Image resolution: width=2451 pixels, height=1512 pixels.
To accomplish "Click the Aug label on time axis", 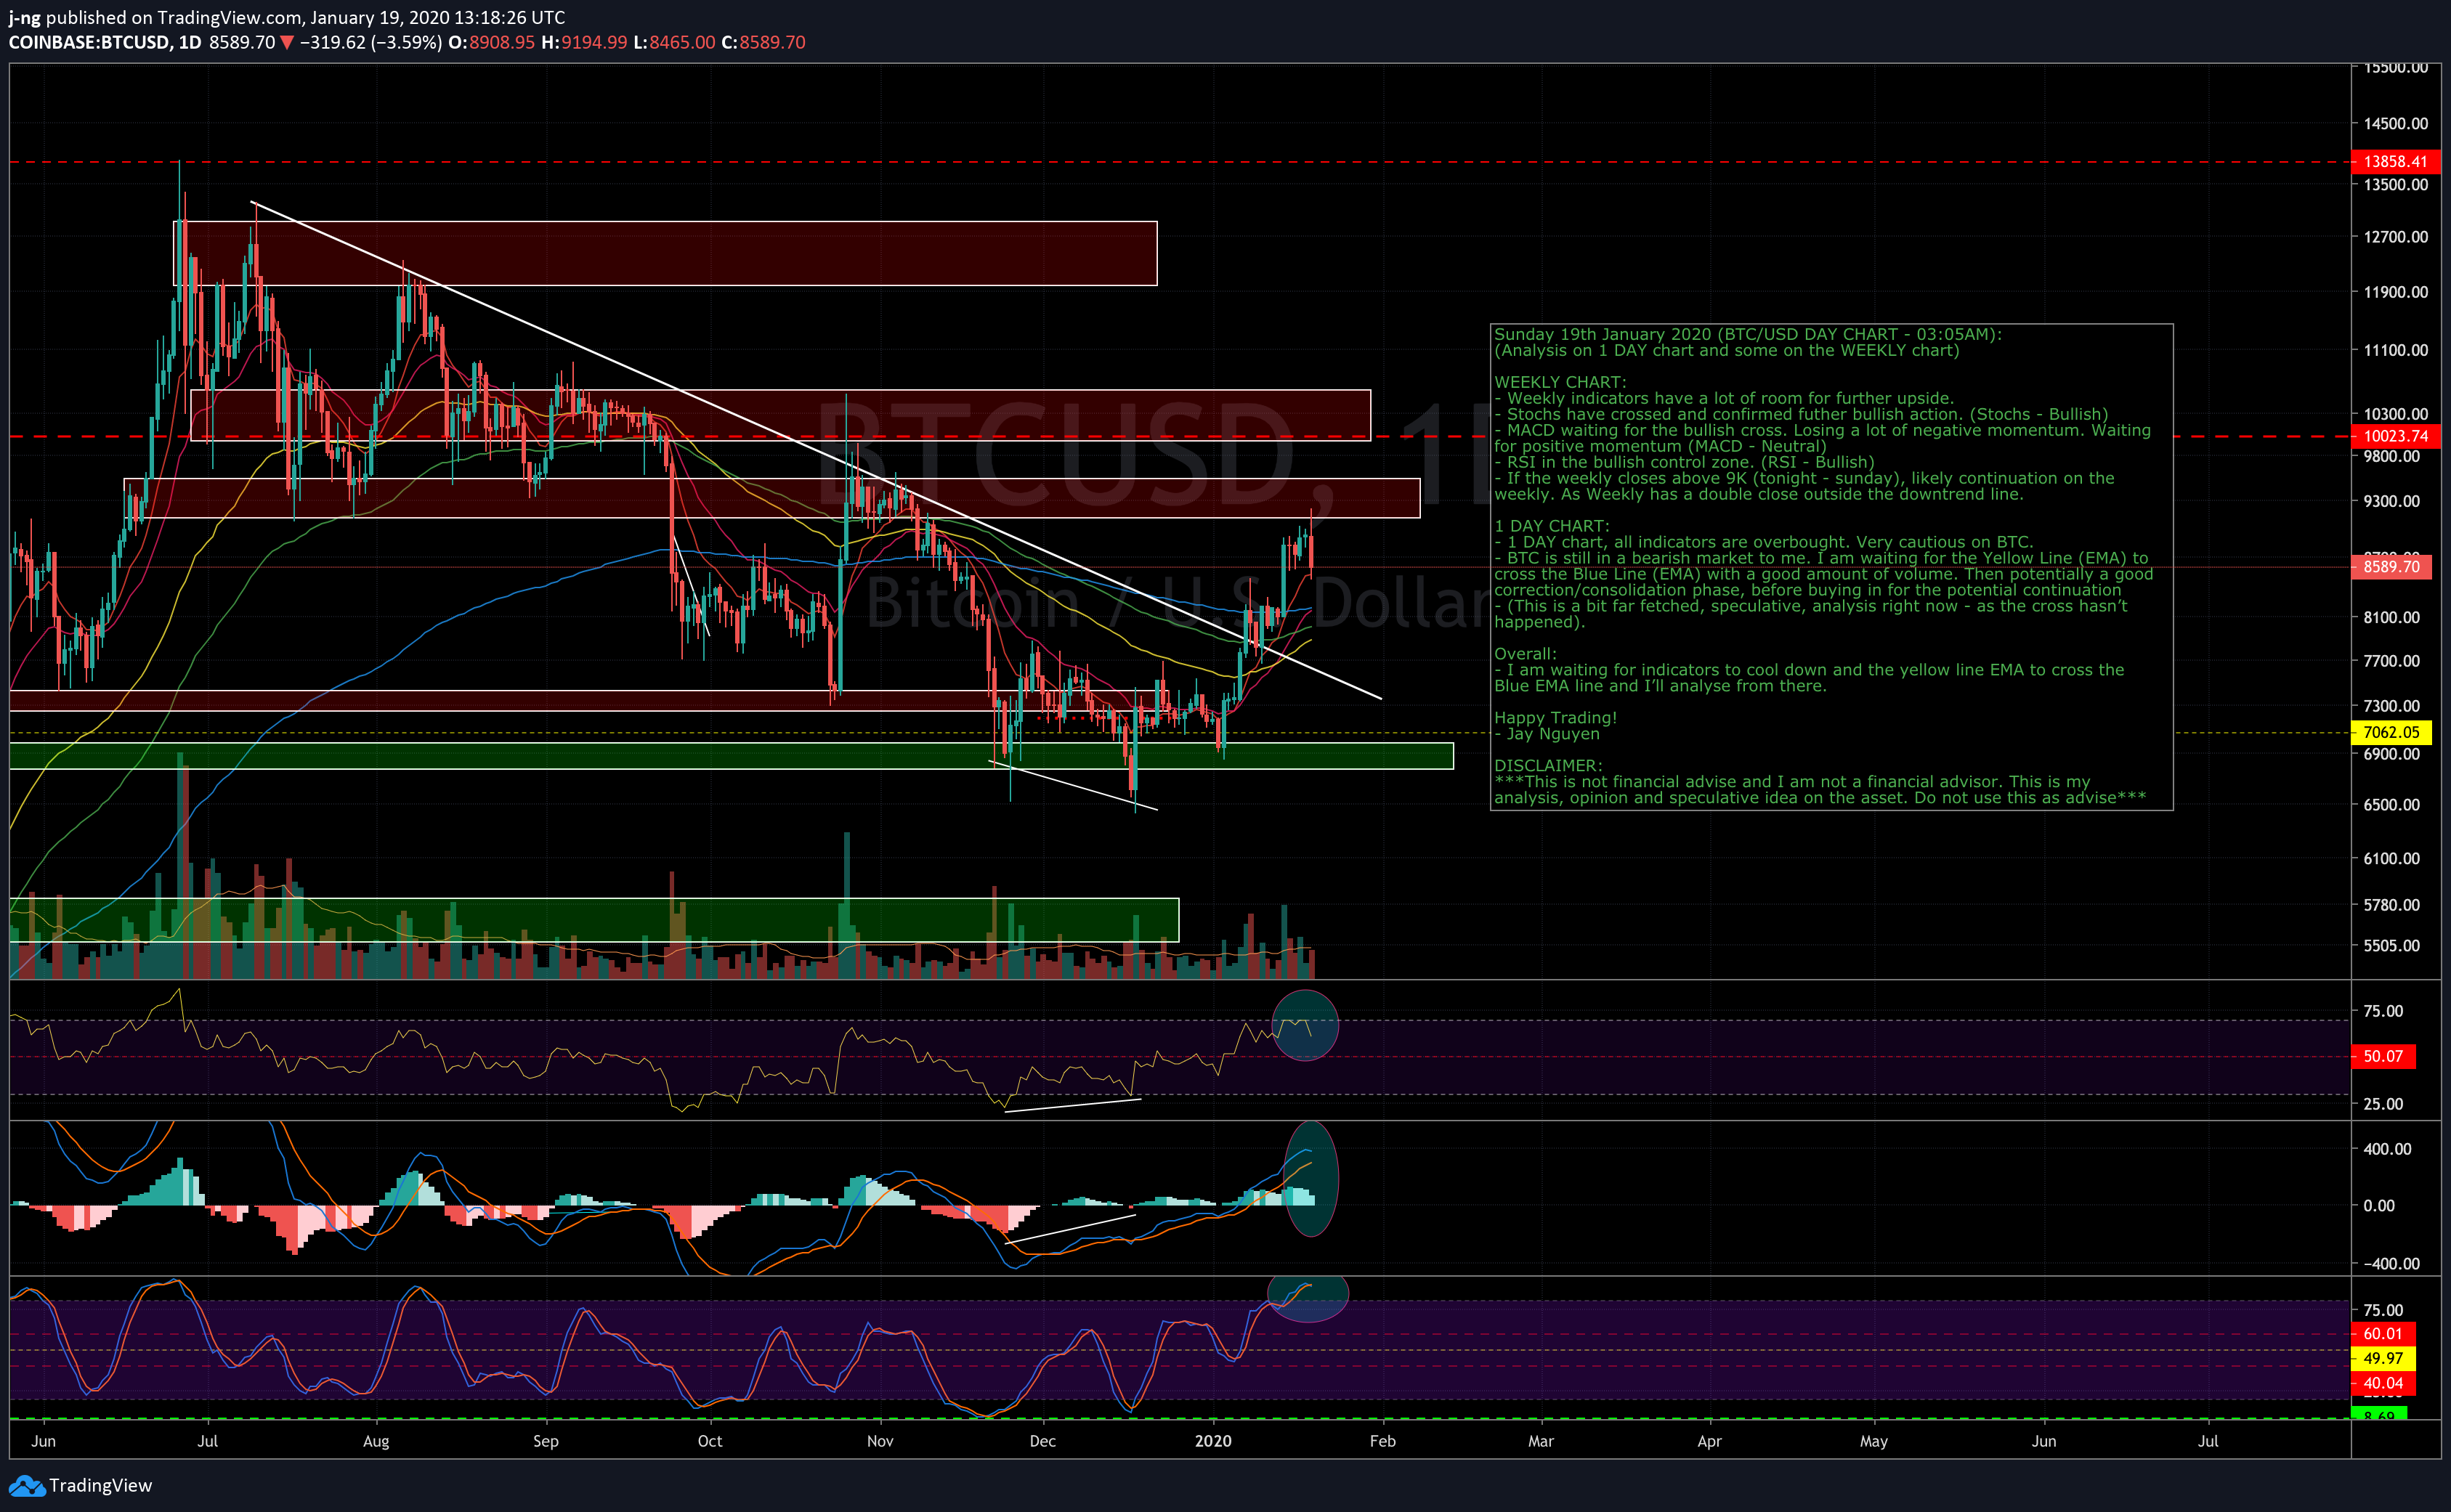I will [376, 1442].
